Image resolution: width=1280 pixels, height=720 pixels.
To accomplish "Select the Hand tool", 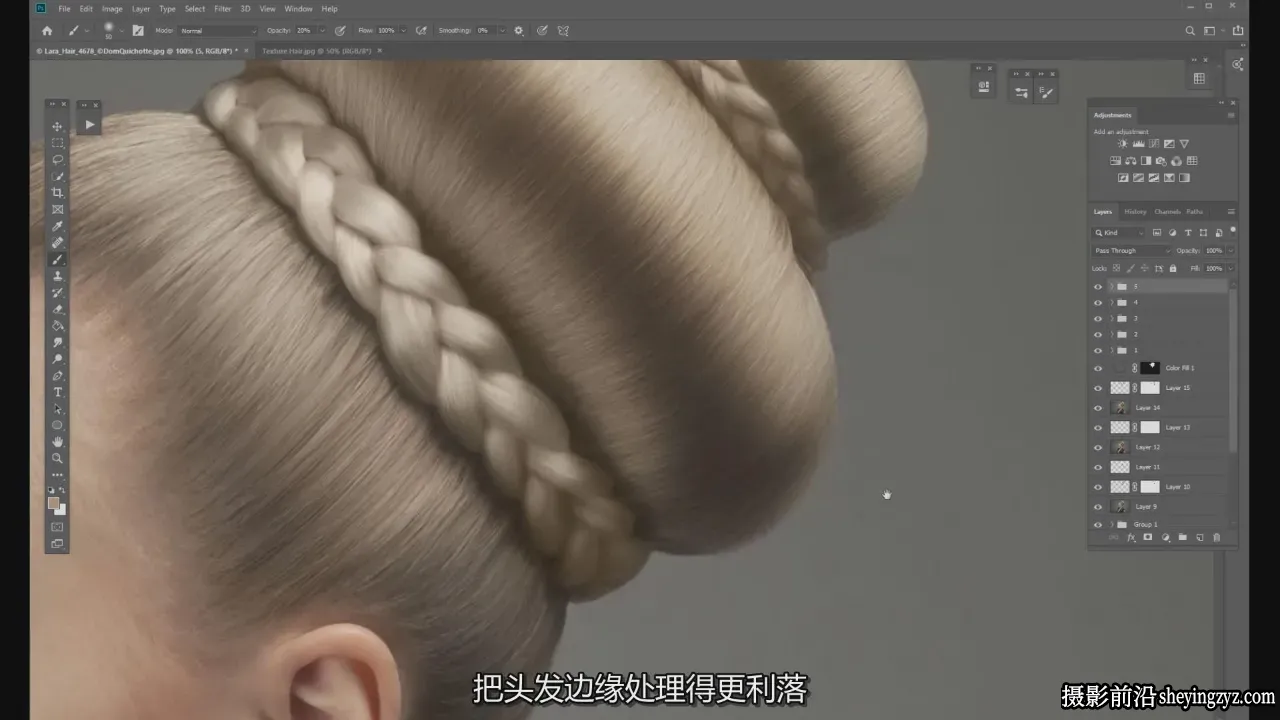I will (57, 441).
